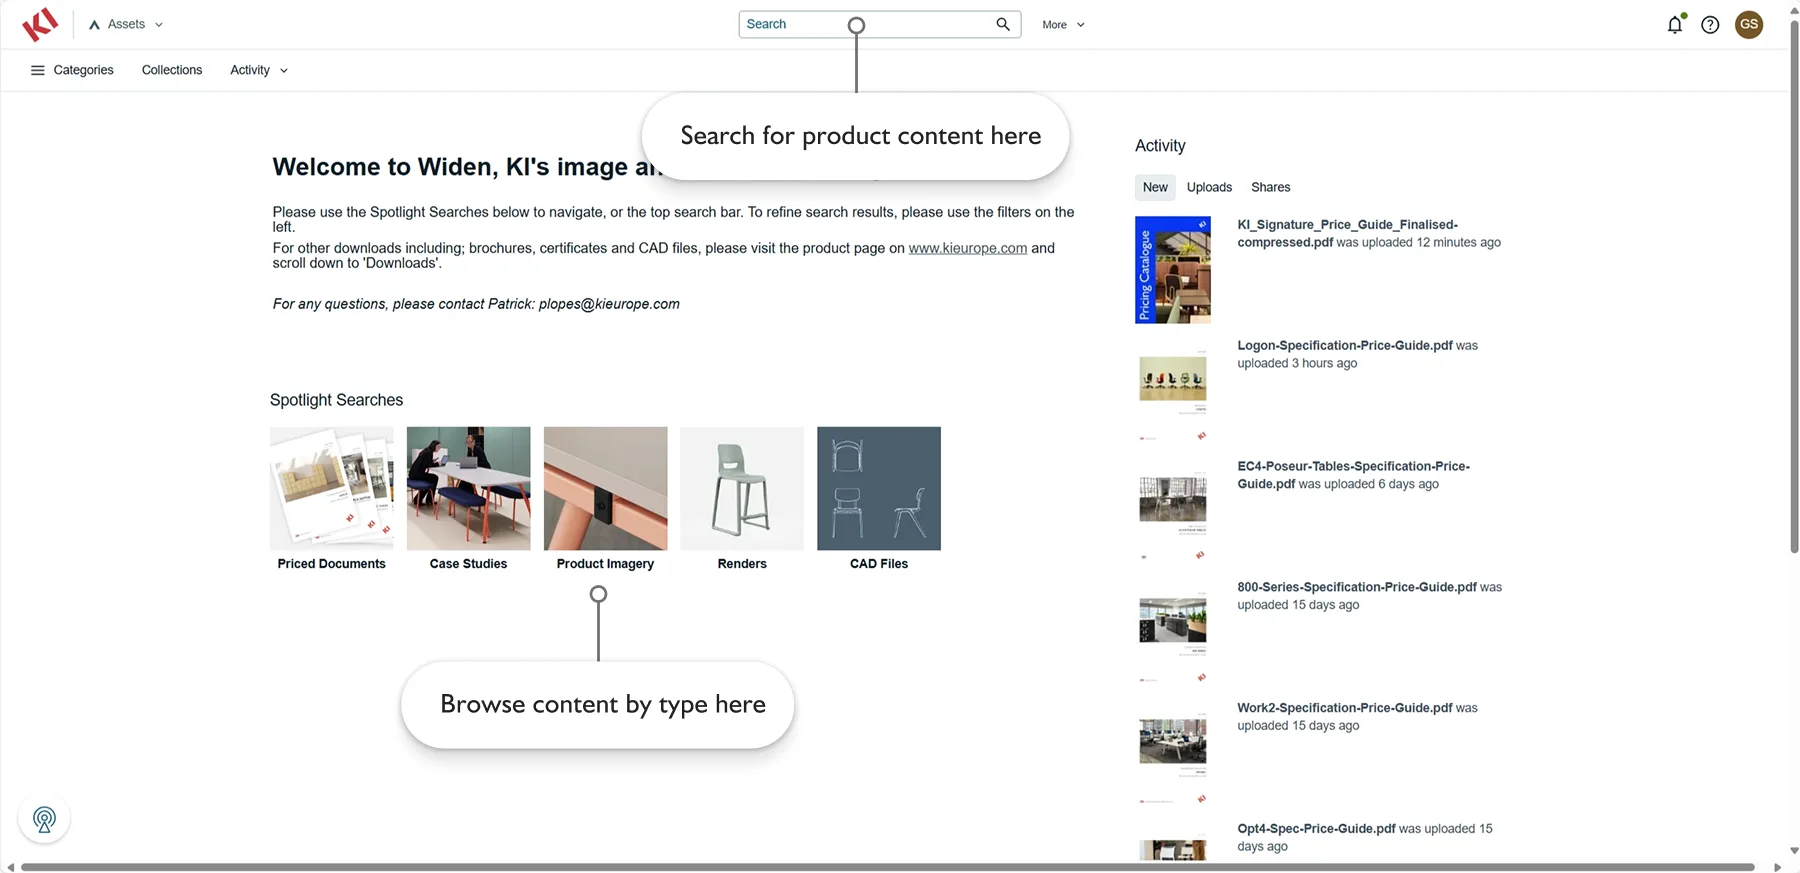The image size is (1800, 873).
Task: Open the GS user avatar menu
Action: click(1749, 24)
